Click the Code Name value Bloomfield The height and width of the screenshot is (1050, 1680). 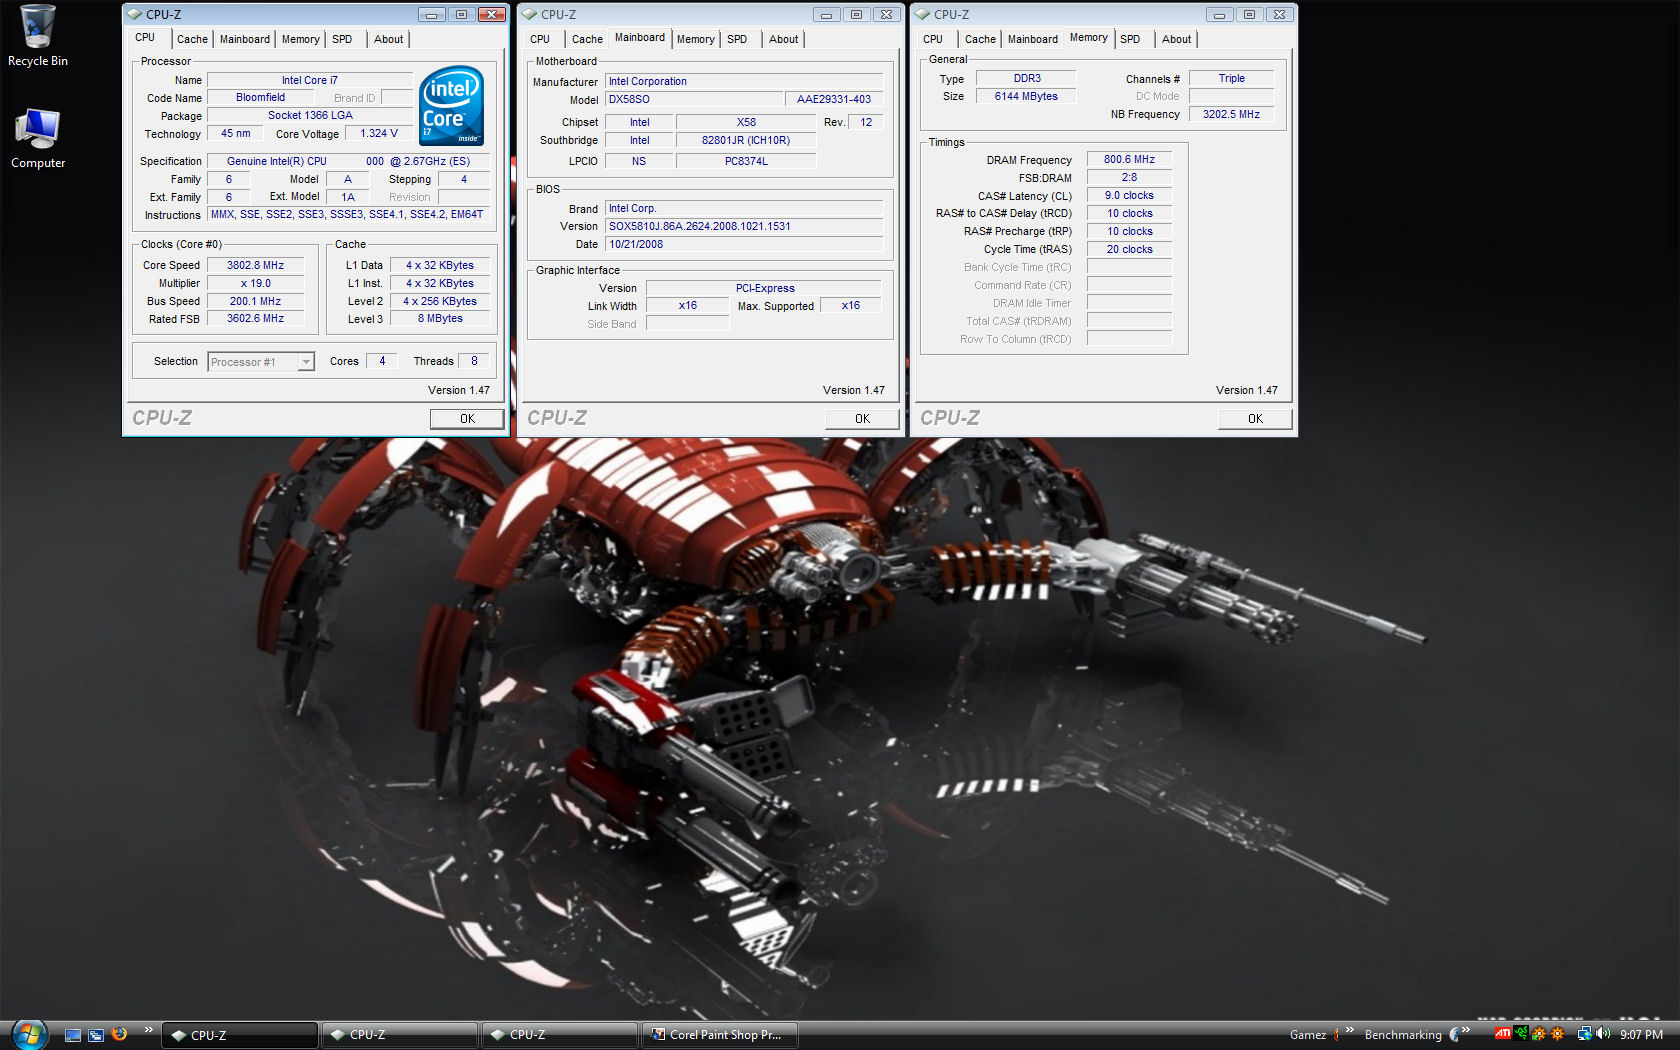(x=260, y=98)
